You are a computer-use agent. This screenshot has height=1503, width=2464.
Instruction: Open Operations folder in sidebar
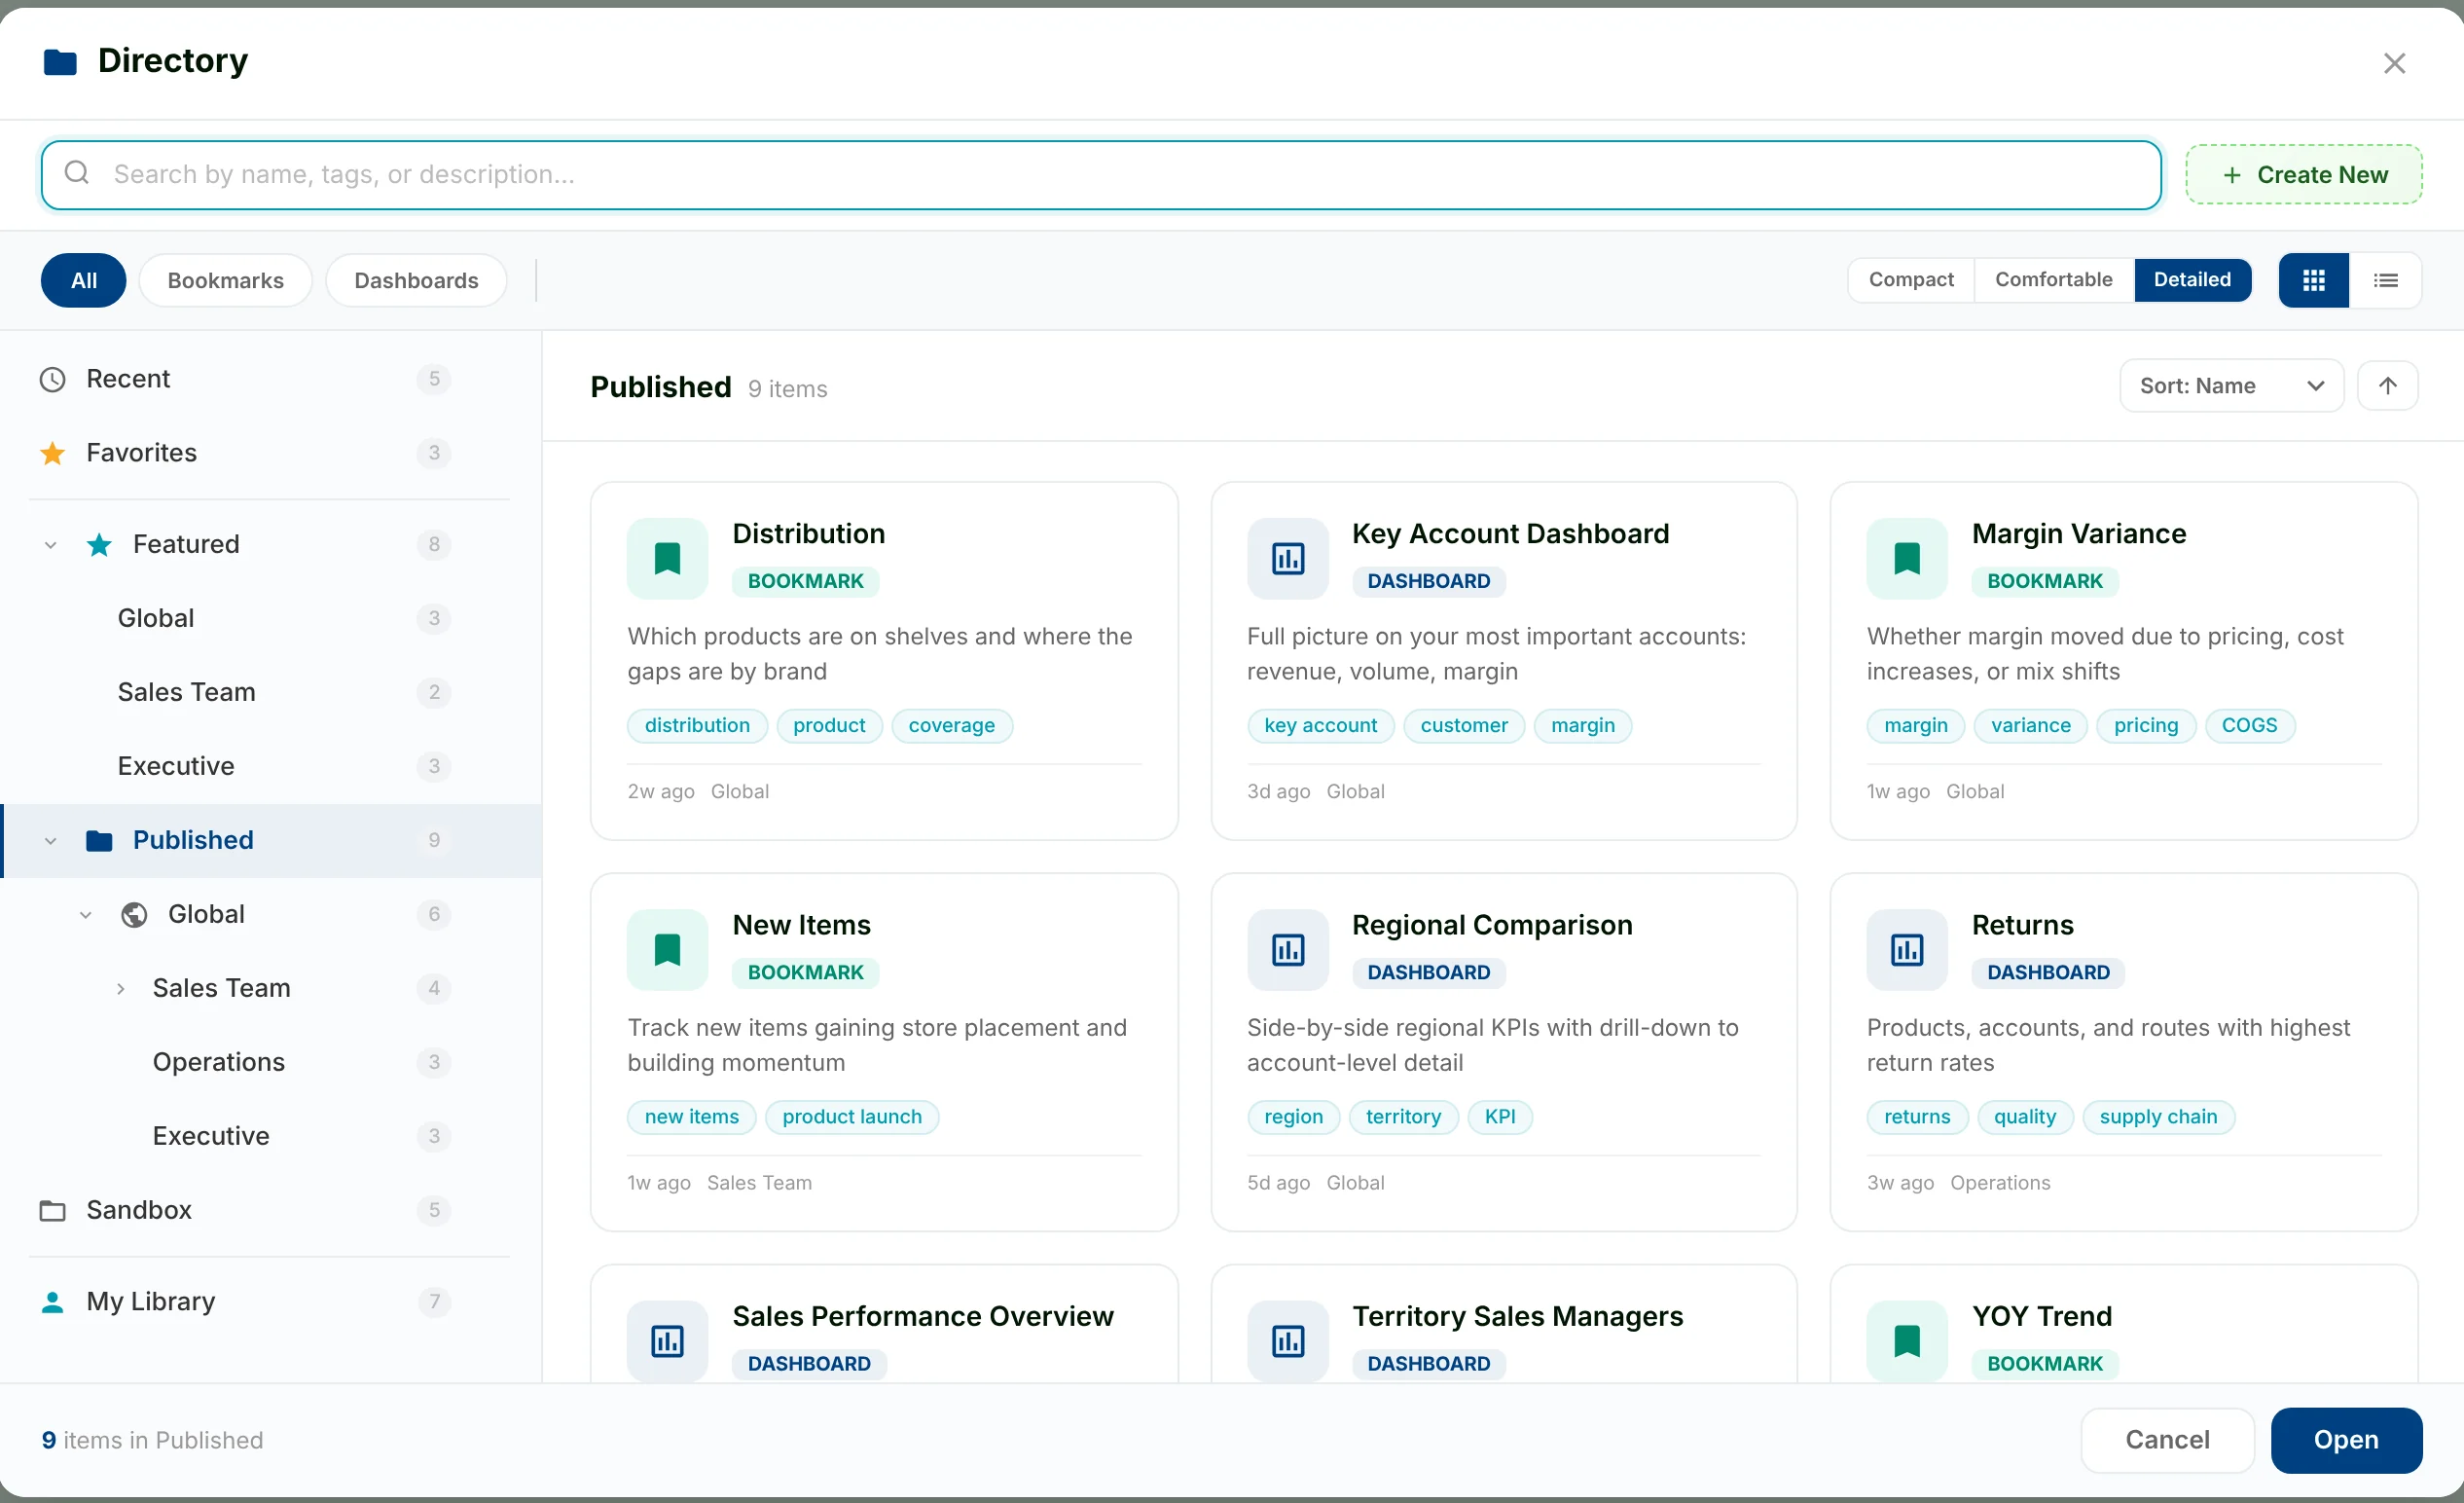coord(272,1062)
